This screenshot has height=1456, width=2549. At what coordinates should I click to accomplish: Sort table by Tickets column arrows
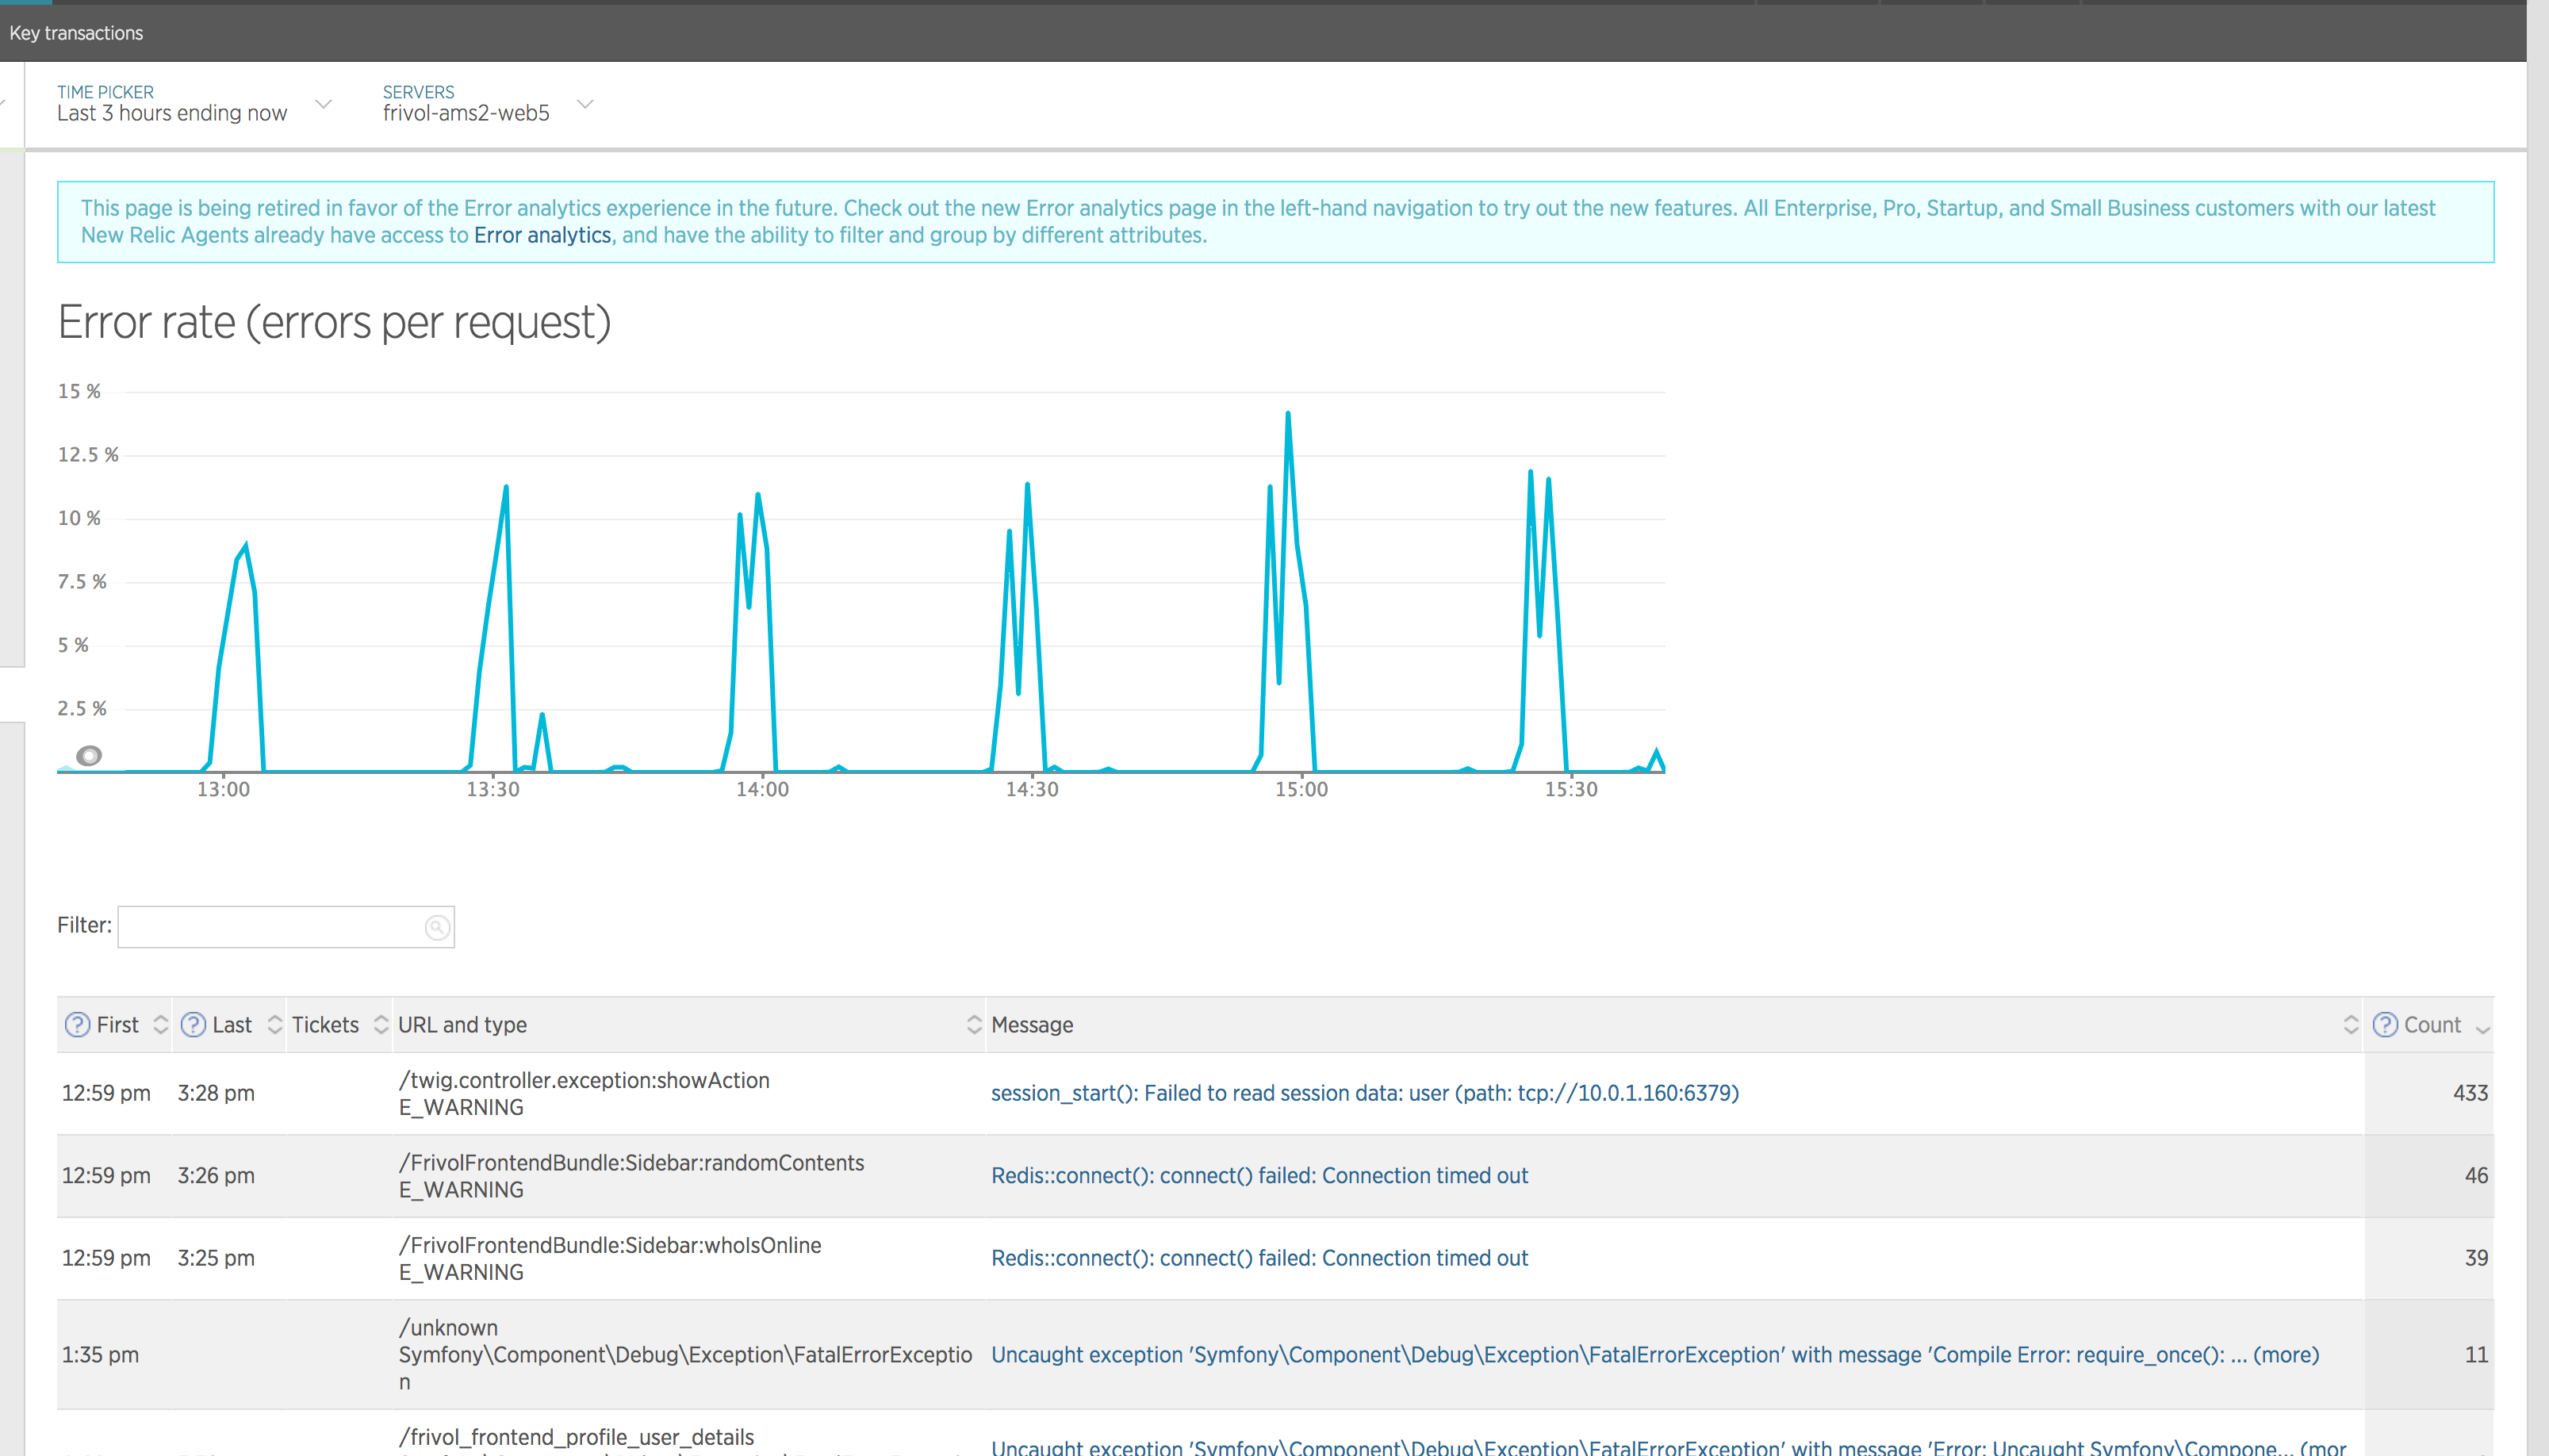[x=380, y=1025]
